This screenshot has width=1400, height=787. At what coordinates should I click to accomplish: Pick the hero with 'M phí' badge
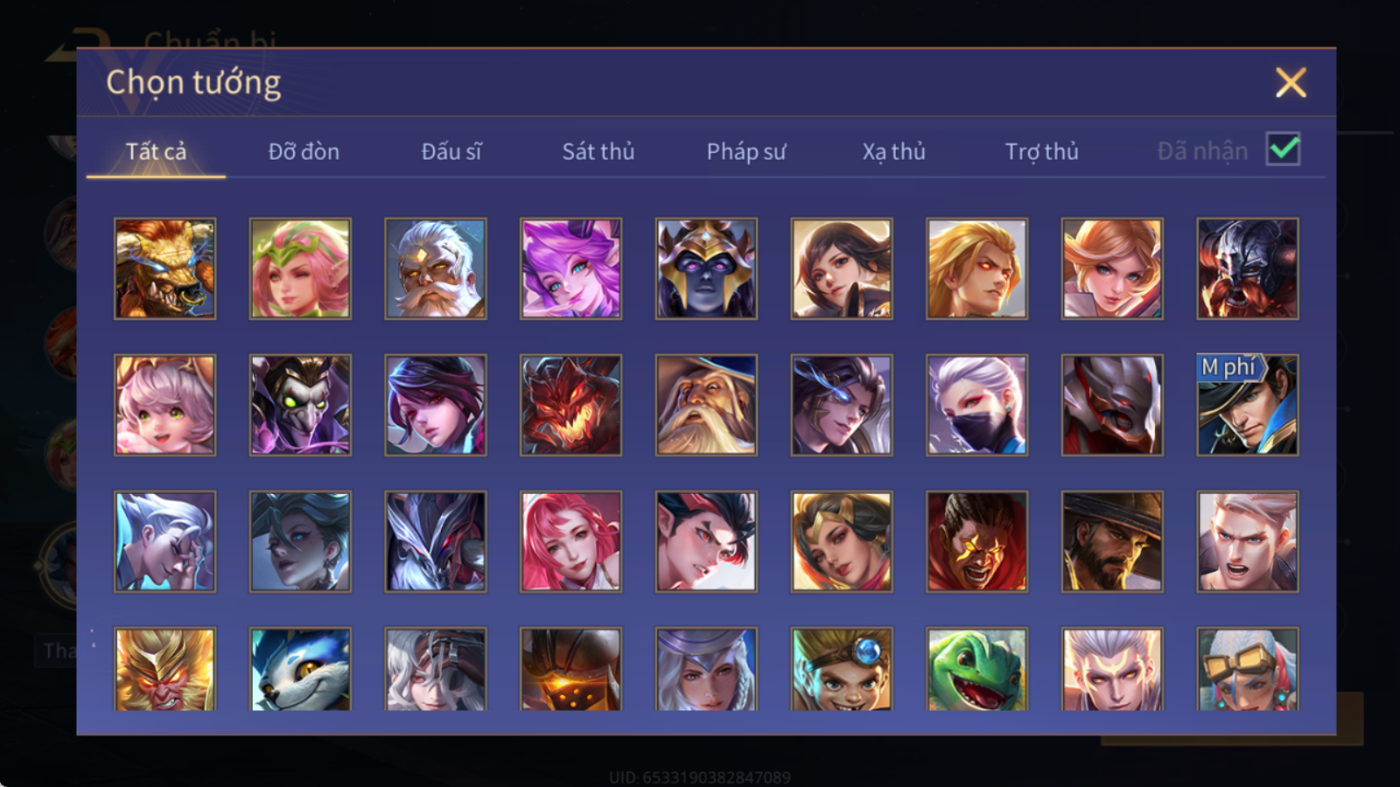click(x=1248, y=405)
